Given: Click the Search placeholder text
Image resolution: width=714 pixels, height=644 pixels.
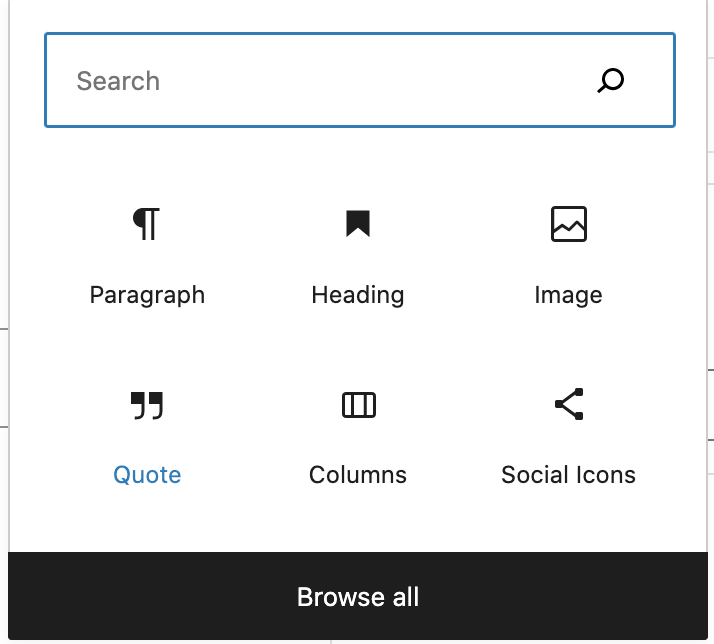Looking at the screenshot, I should point(118,81).
